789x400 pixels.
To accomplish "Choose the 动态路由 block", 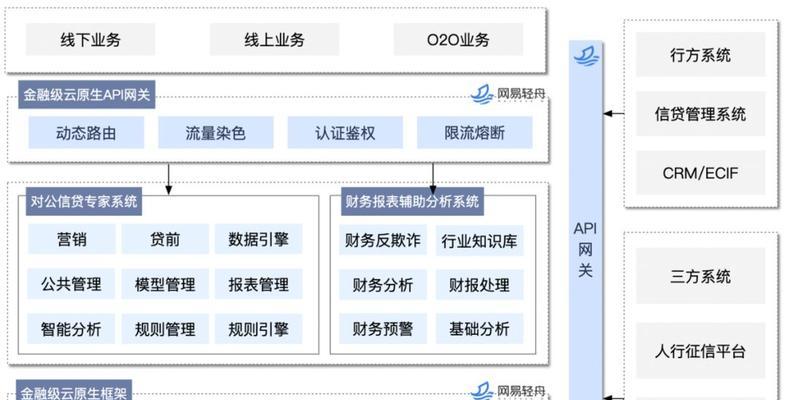I will (86, 133).
